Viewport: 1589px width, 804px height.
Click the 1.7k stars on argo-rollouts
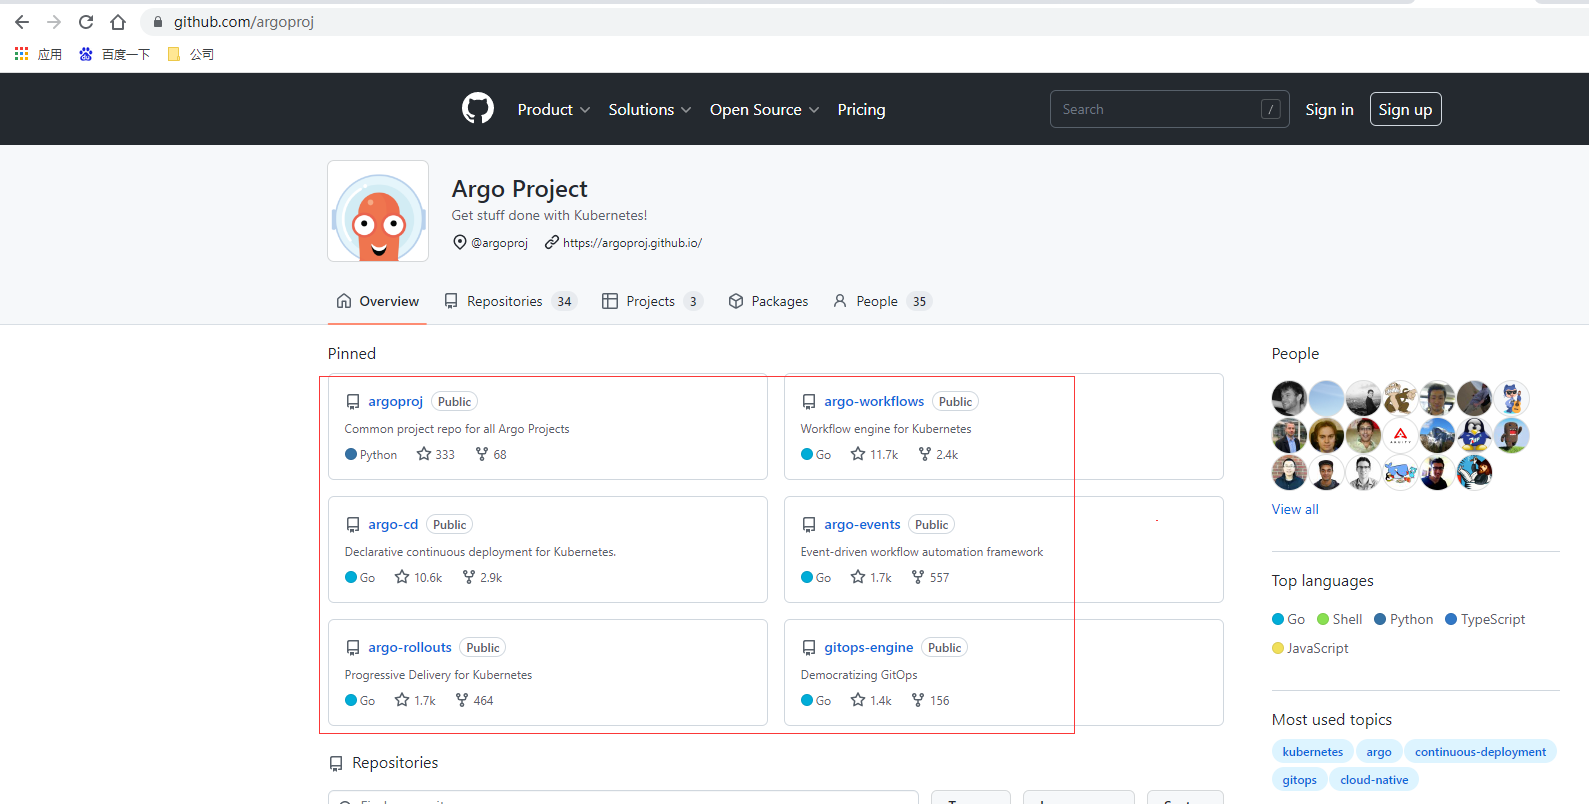415,701
